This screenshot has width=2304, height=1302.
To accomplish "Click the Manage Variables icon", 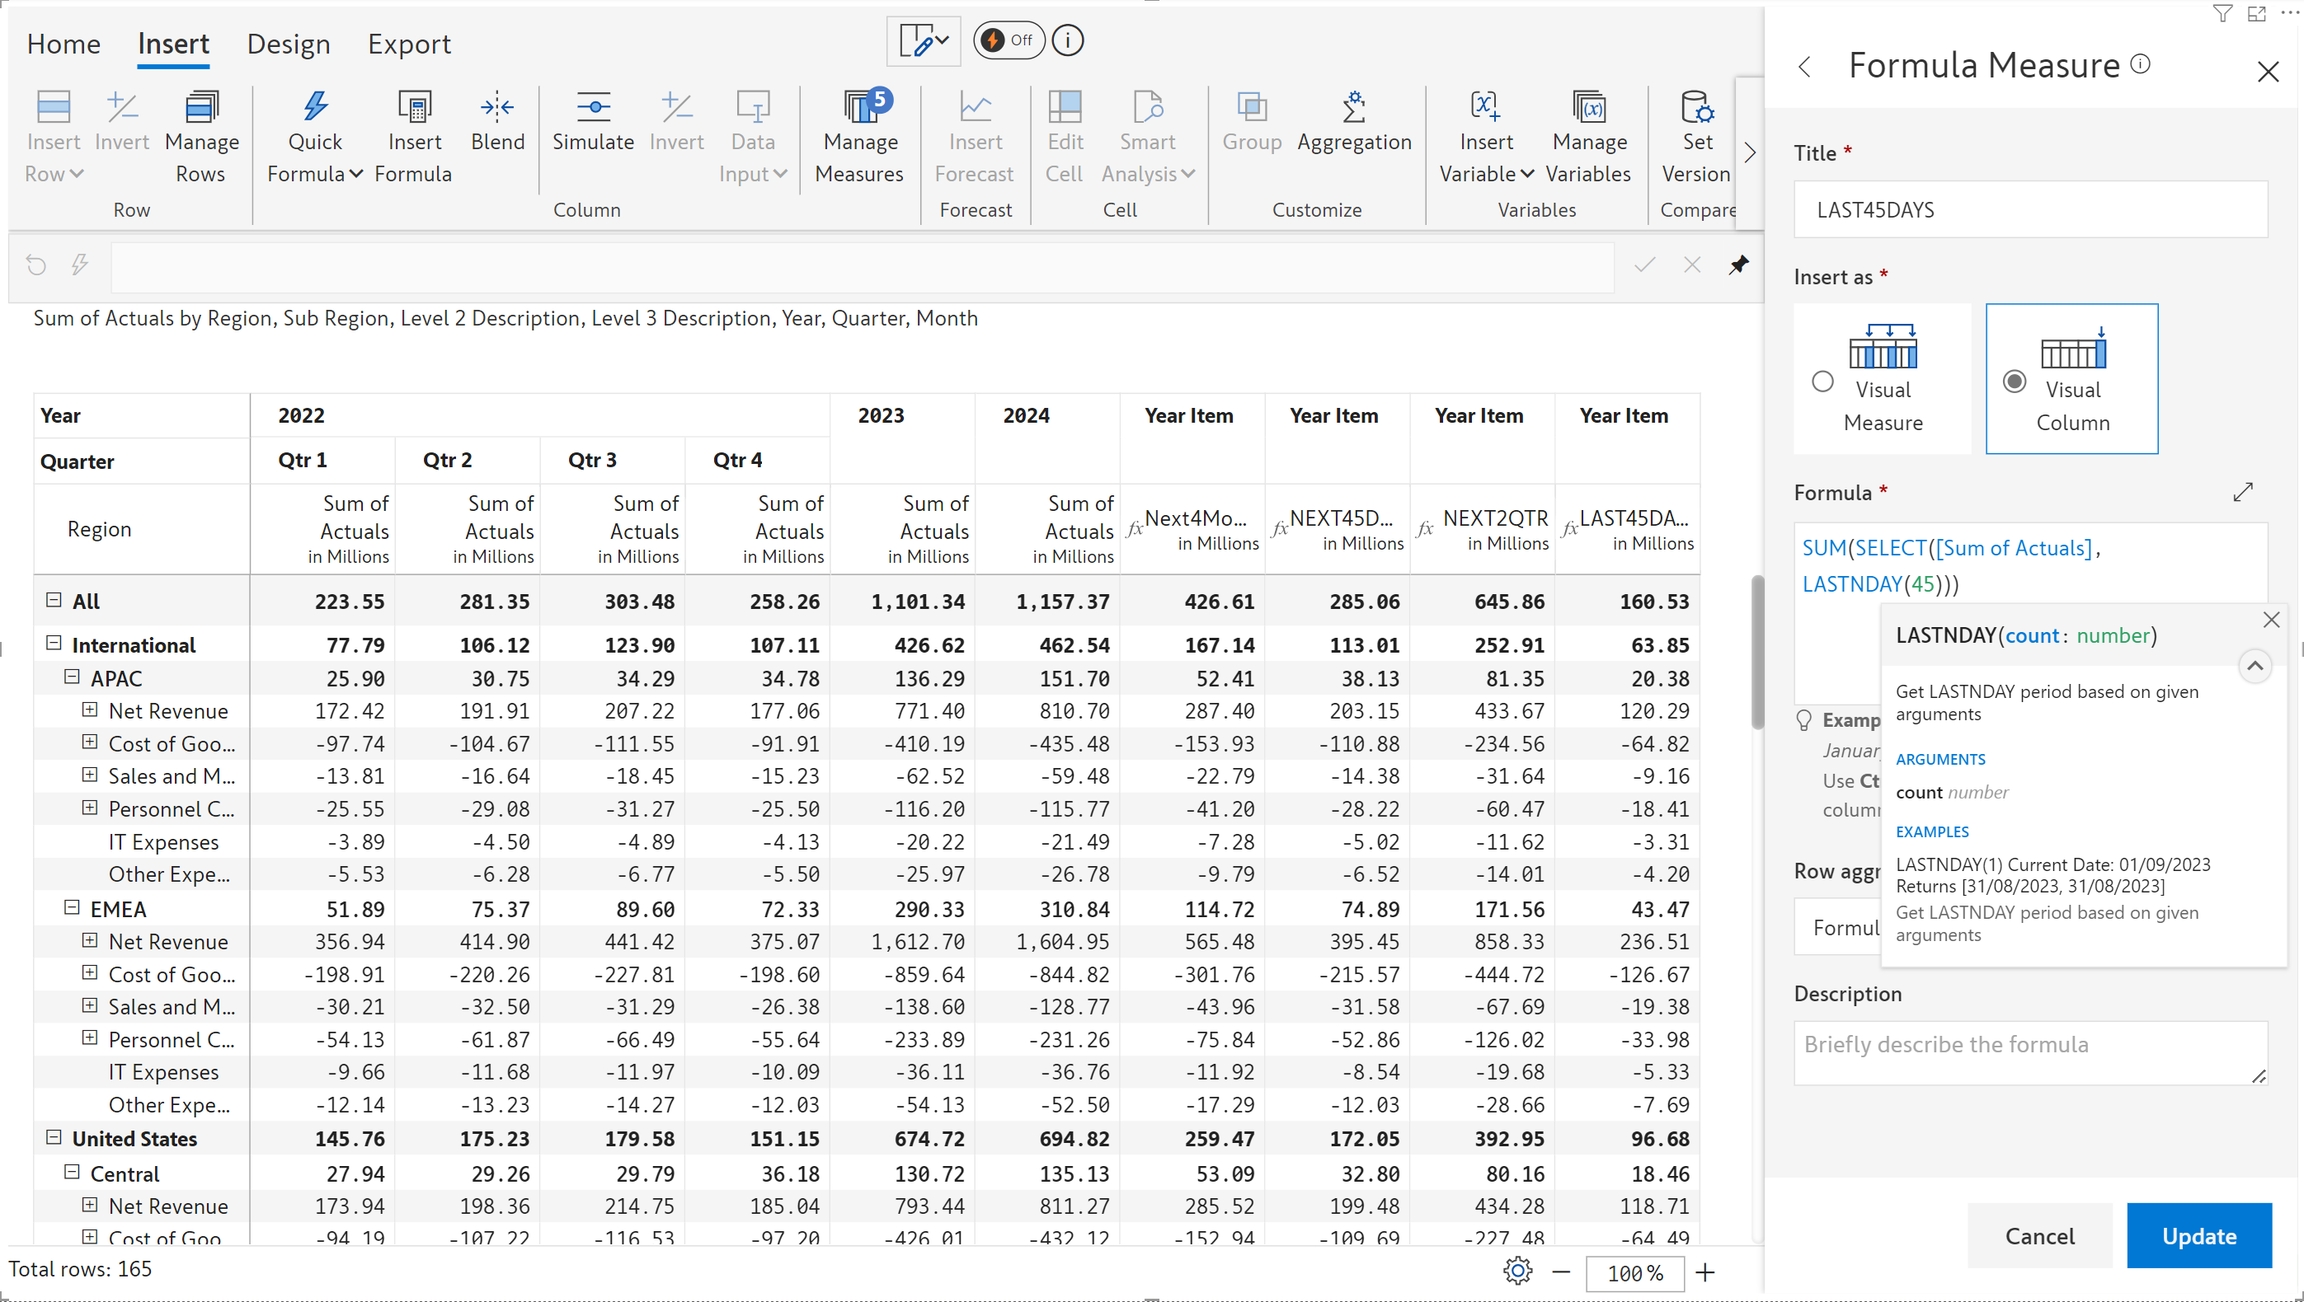I will pos(1588,108).
